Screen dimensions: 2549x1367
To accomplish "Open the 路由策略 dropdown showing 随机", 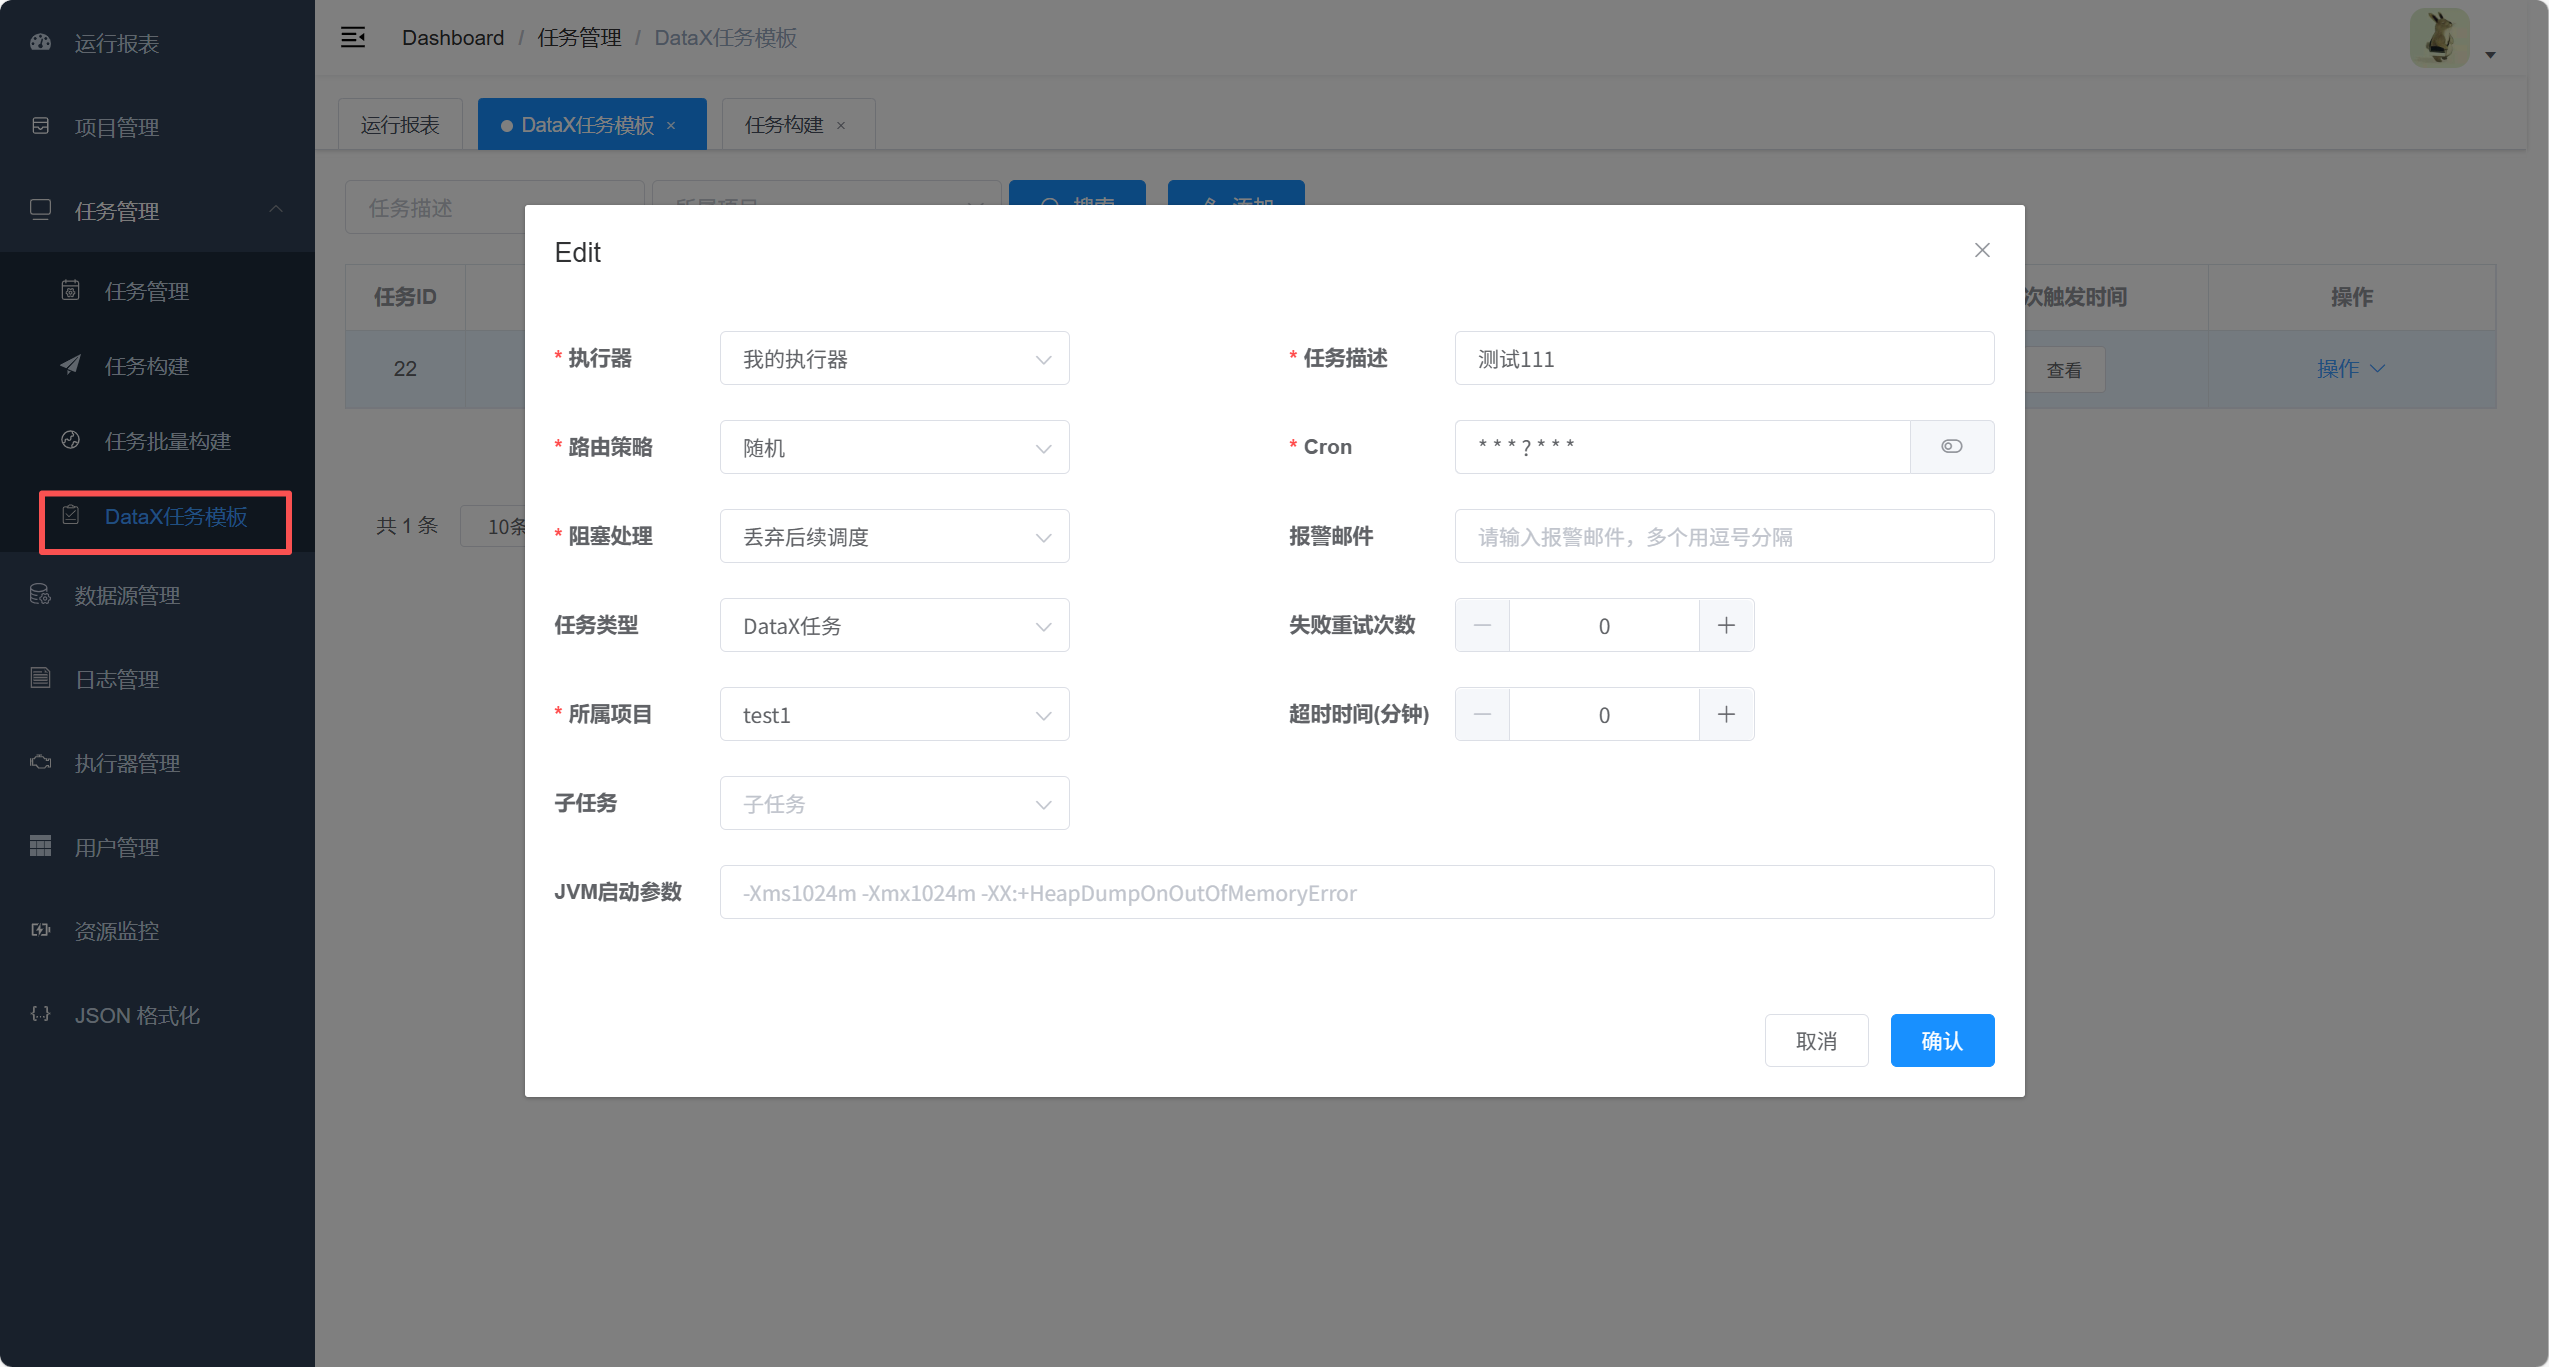I will pyautogui.click(x=894, y=448).
